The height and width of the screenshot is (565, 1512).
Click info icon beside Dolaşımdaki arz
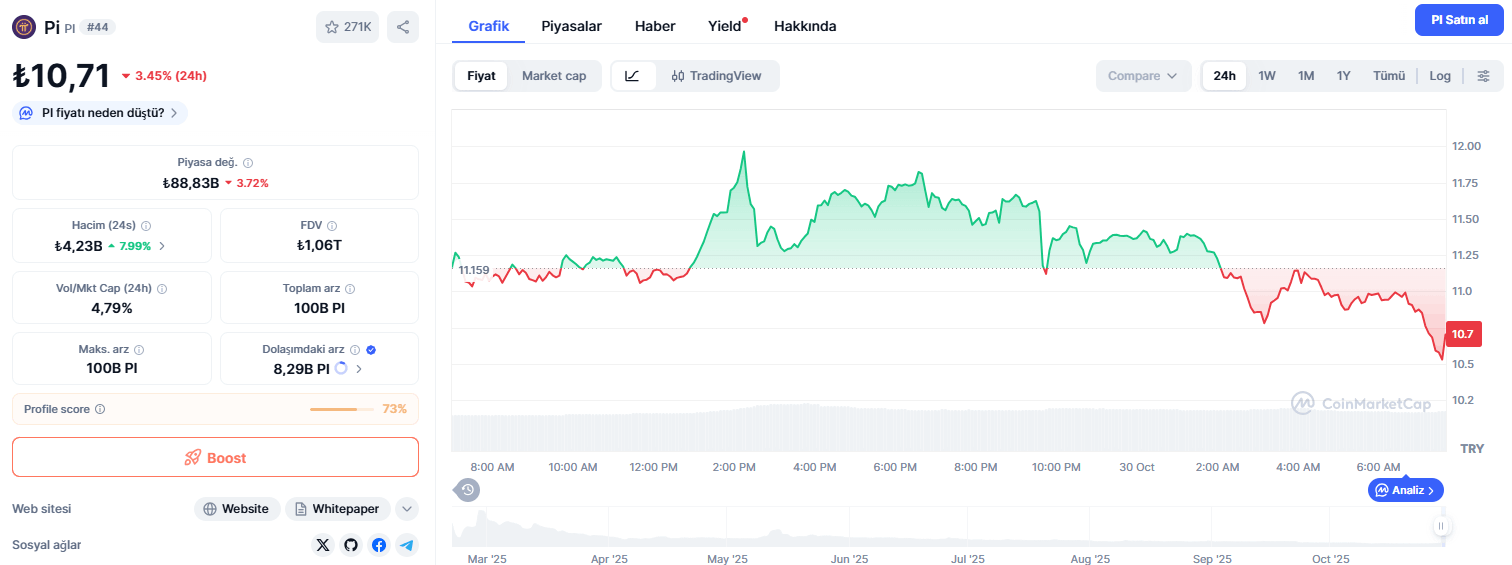354,350
